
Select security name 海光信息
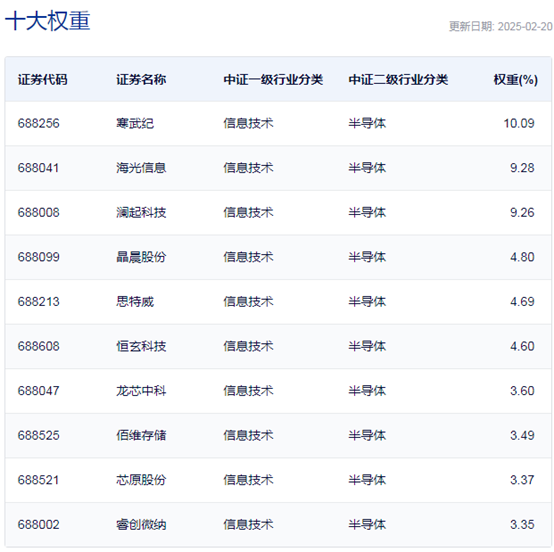tap(141, 168)
